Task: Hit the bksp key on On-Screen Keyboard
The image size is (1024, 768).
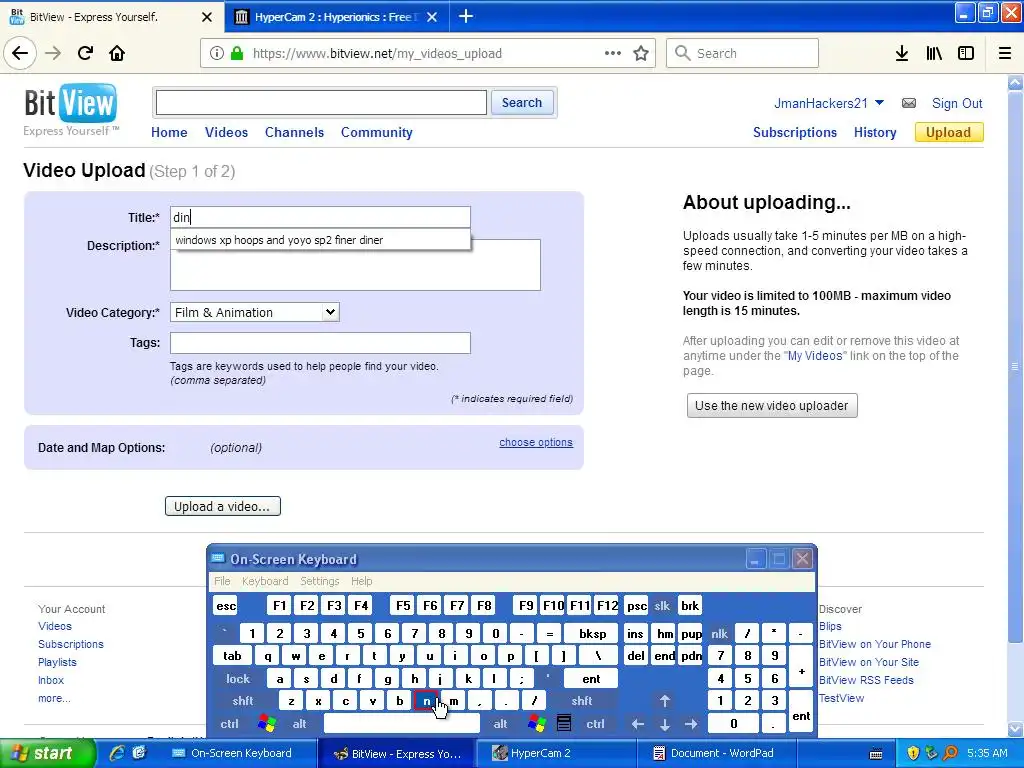Action: pyautogui.click(x=593, y=633)
